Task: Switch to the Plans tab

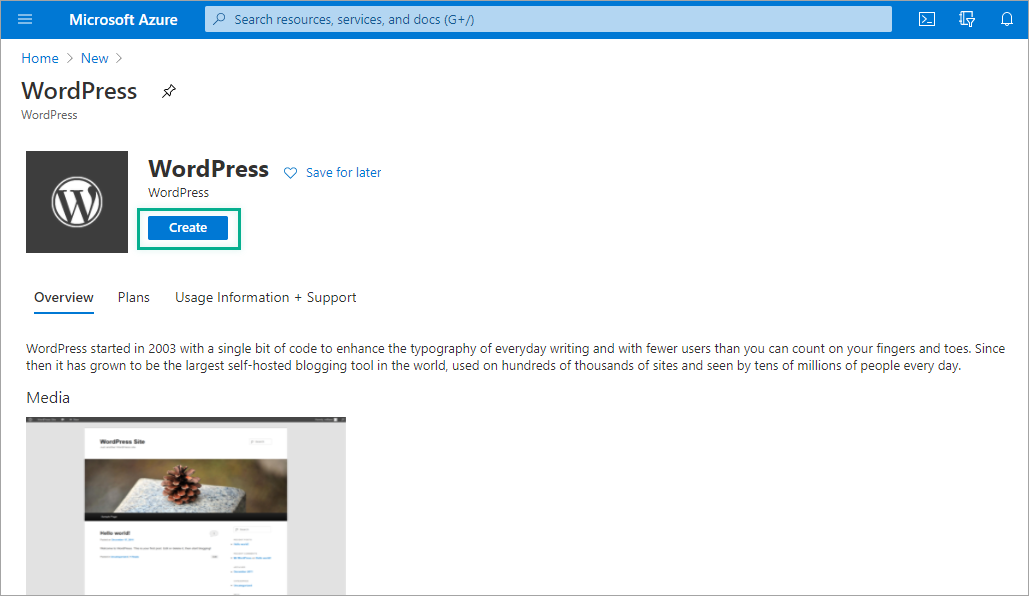Action: (x=134, y=297)
